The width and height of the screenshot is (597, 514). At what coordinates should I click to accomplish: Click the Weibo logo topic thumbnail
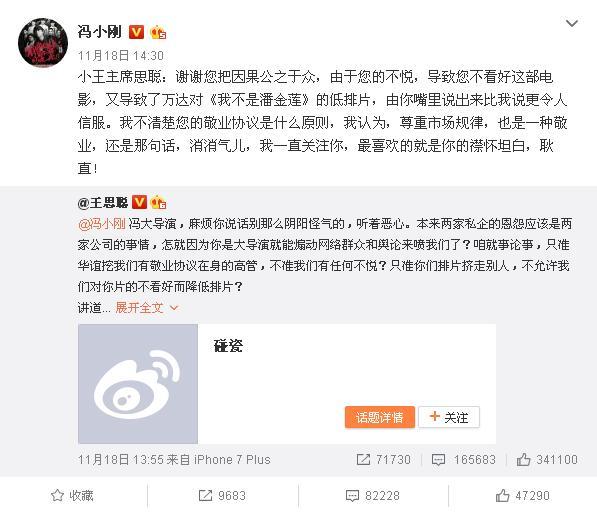coord(138,384)
